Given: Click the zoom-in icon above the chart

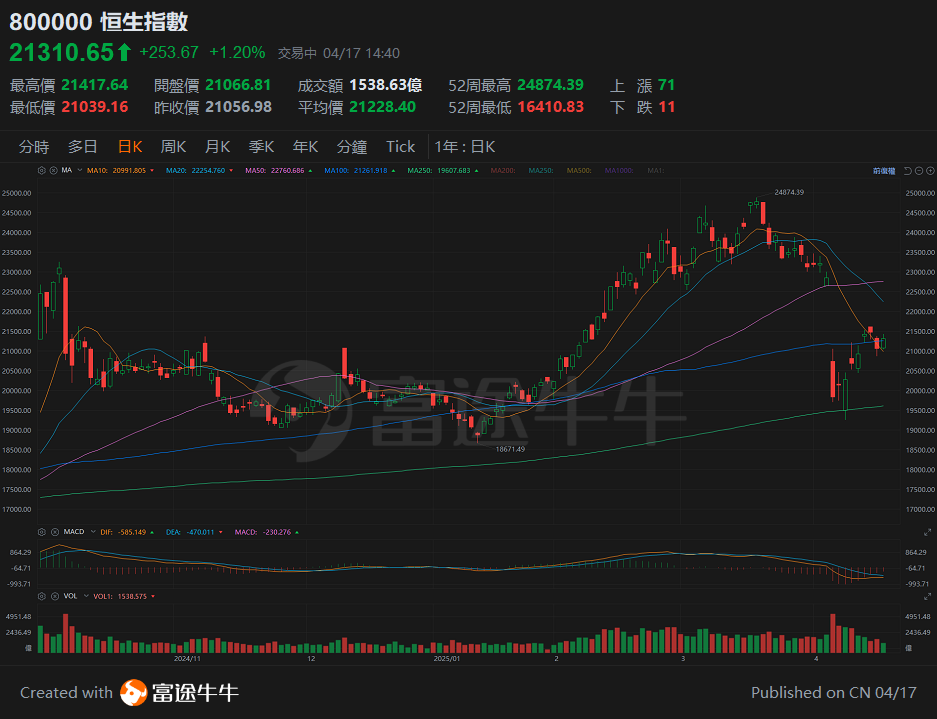Looking at the screenshot, I should tap(930, 170).
